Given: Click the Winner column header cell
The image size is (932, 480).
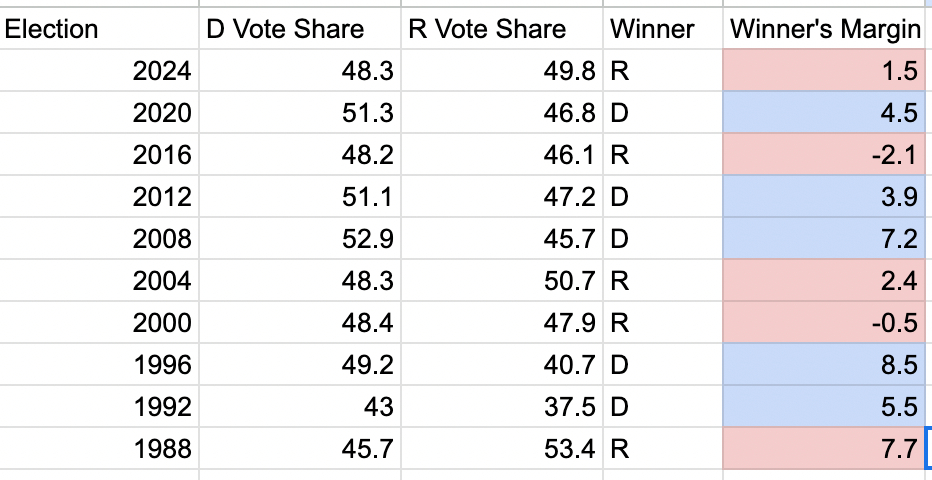Looking at the screenshot, I should point(662,29).
